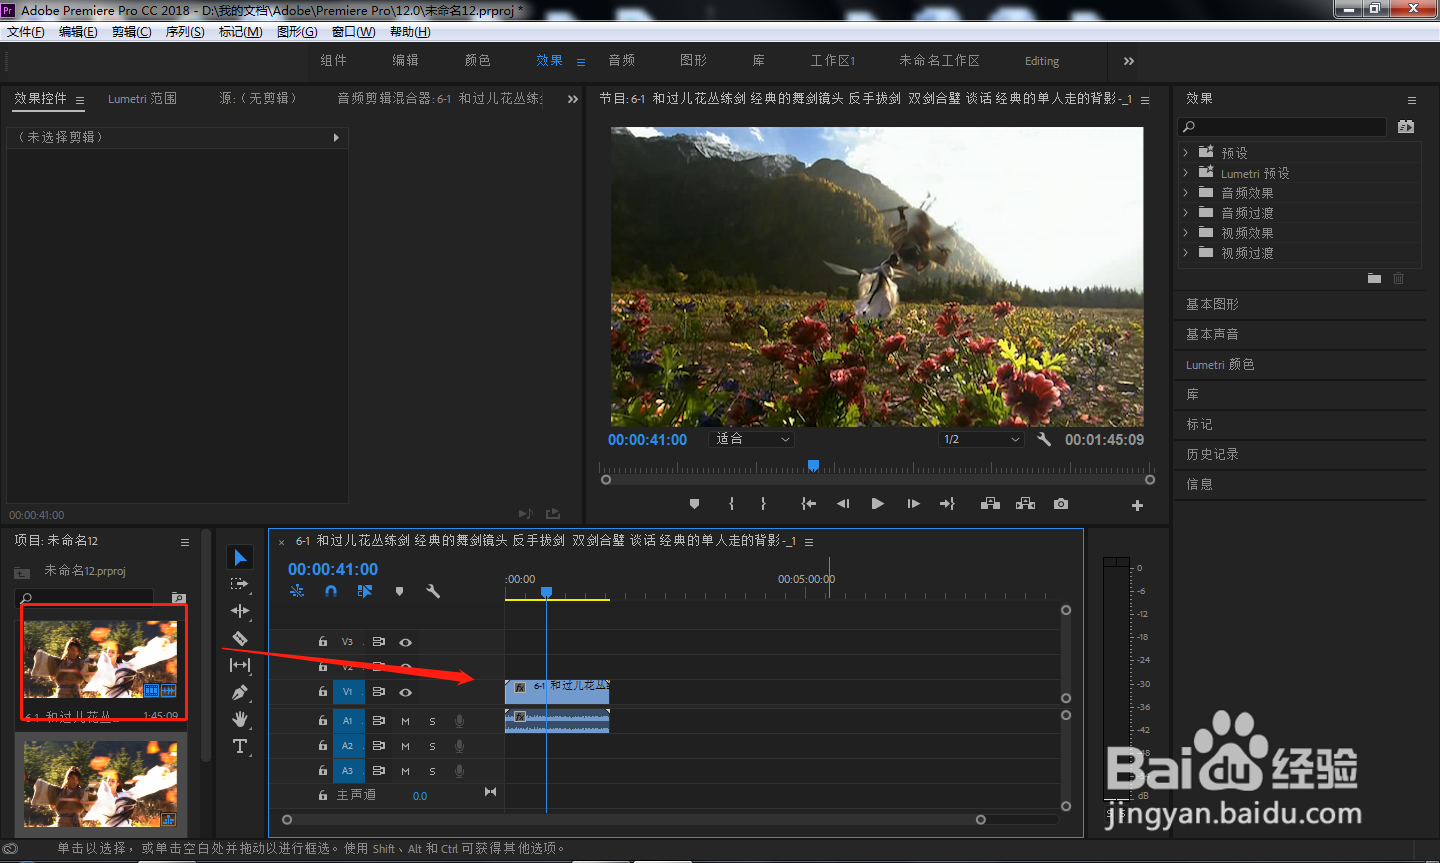Show more workspaces via double chevron
Image resolution: width=1440 pixels, height=863 pixels.
(x=1128, y=61)
